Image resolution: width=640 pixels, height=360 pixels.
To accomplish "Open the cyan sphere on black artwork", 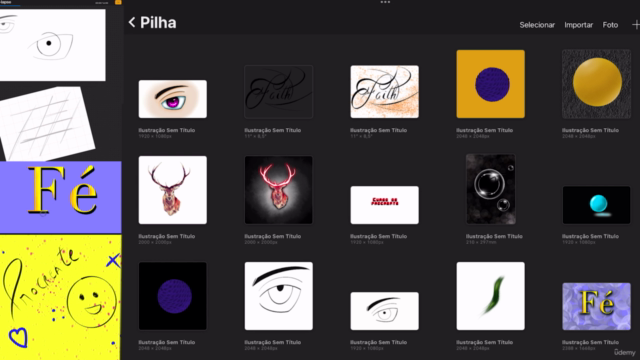I will pyautogui.click(x=596, y=205).
